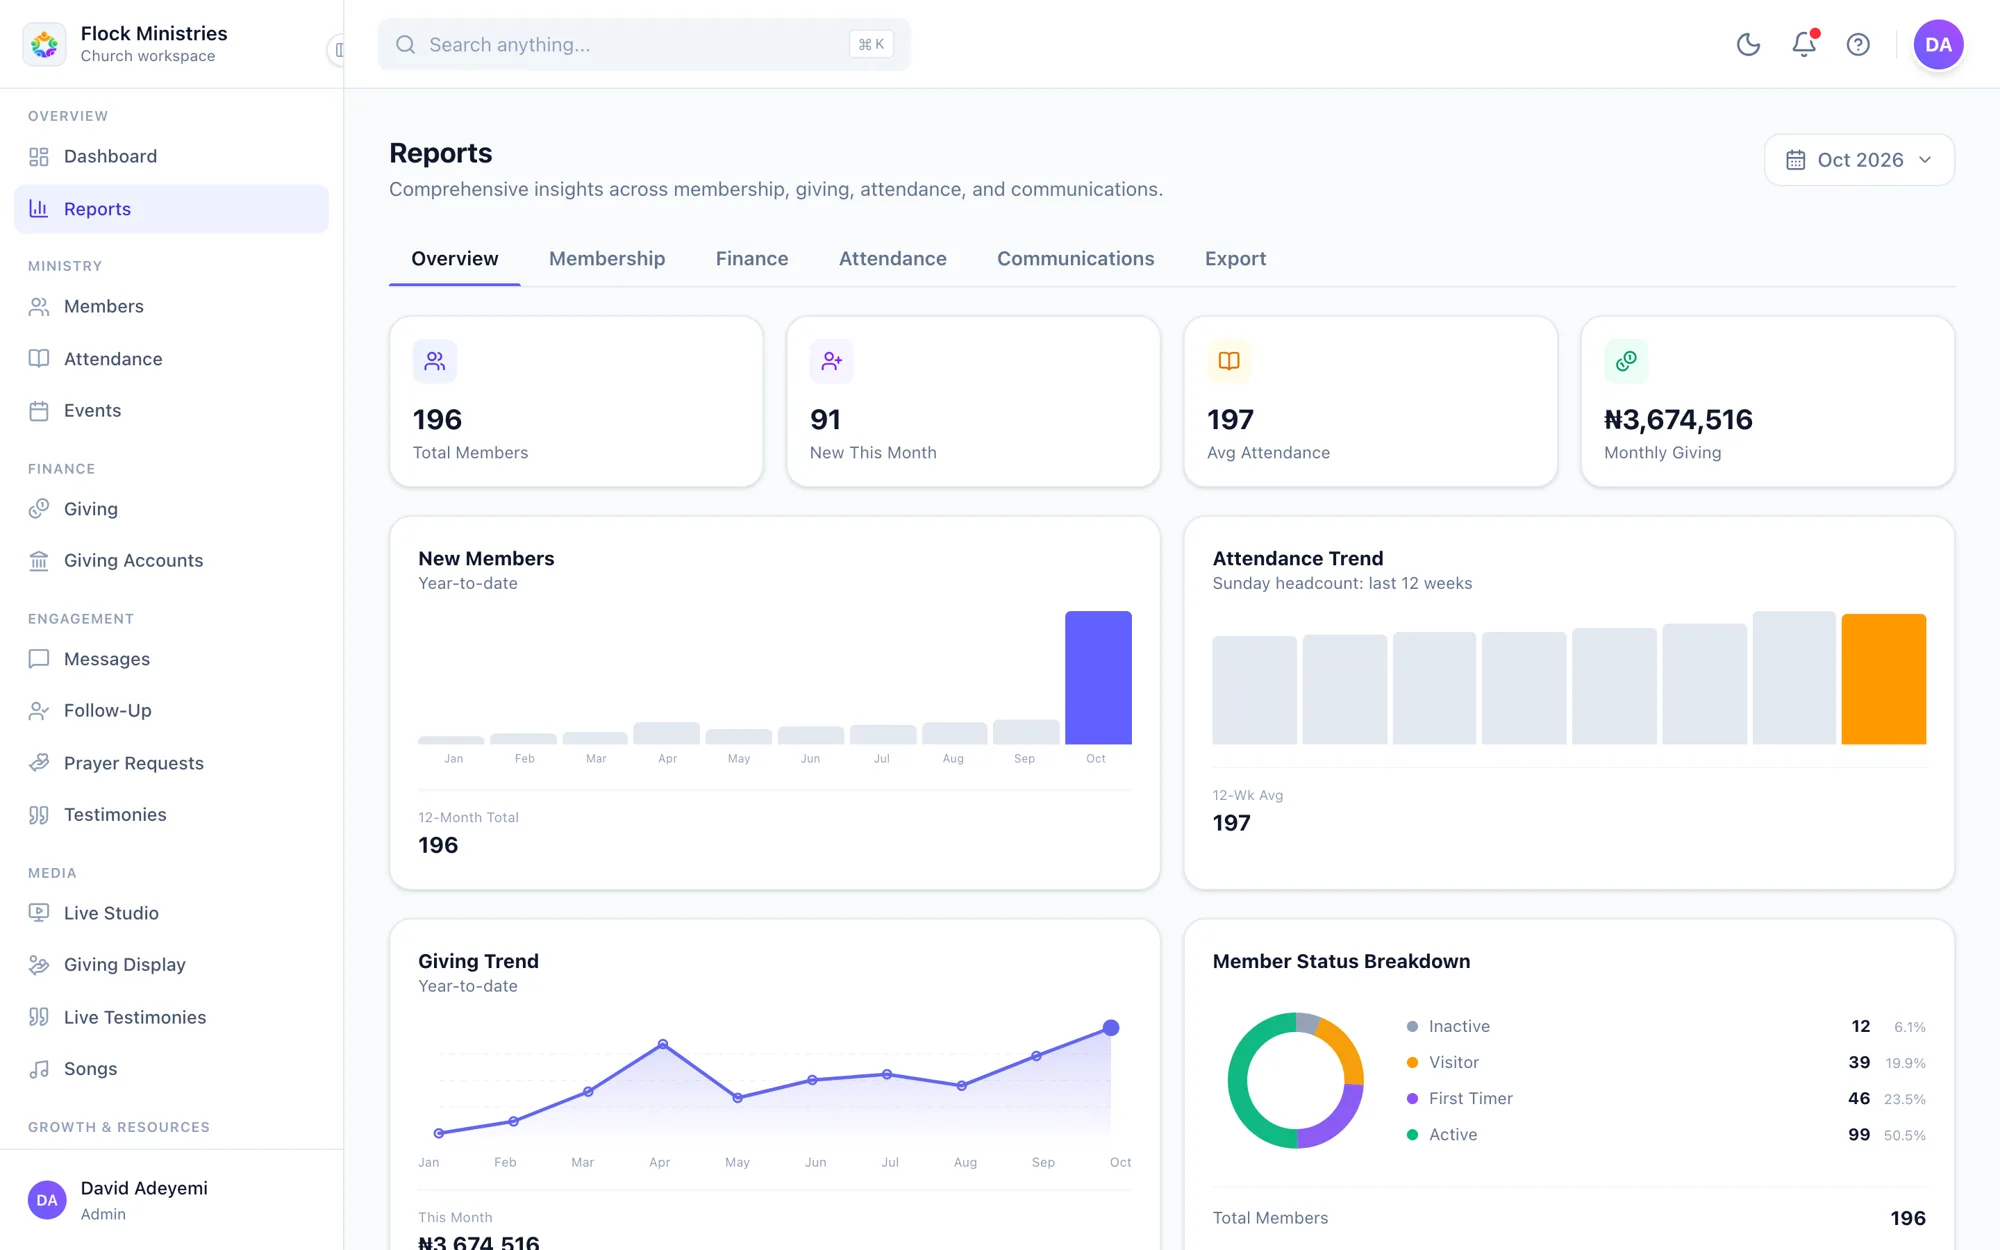This screenshot has height=1250, width=2000.
Task: Open Live Studio in the sidebar
Action: (x=171, y=913)
